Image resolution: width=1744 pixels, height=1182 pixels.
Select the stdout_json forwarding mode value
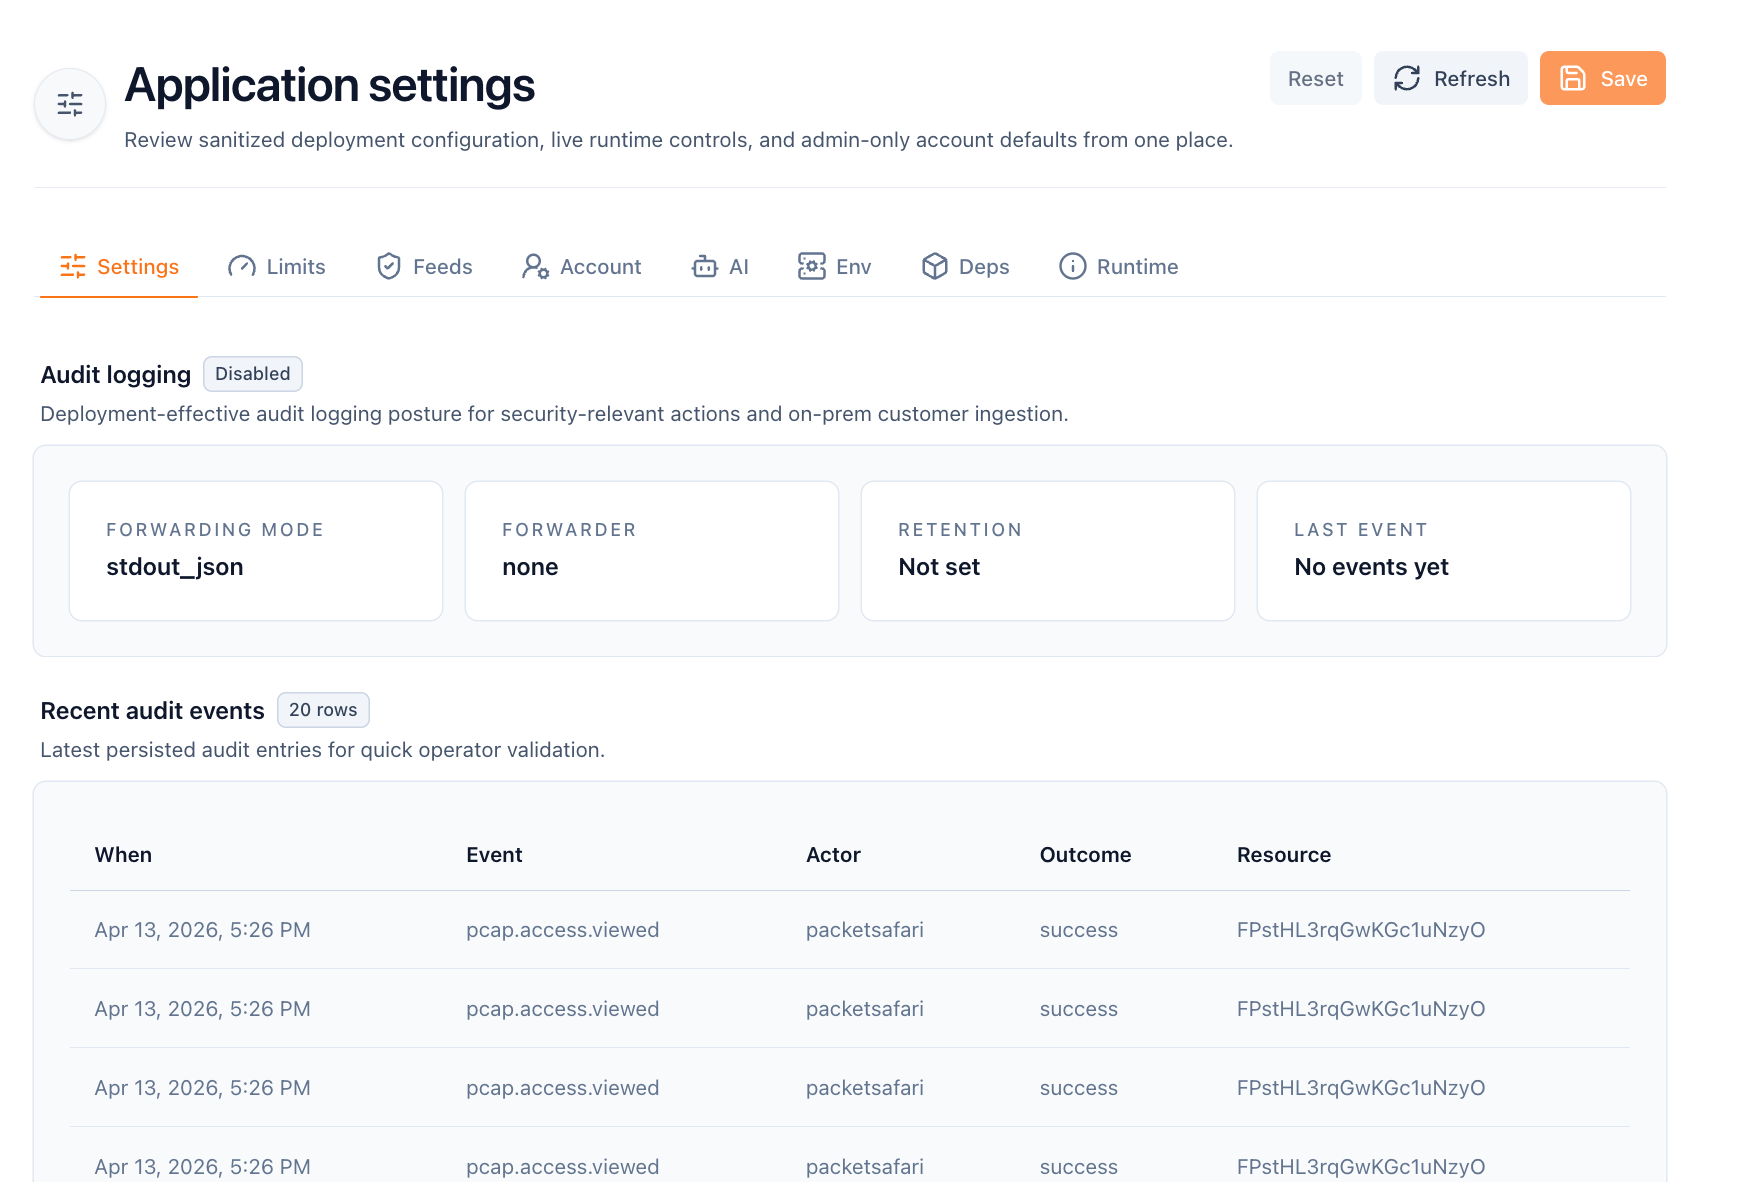[x=175, y=567]
